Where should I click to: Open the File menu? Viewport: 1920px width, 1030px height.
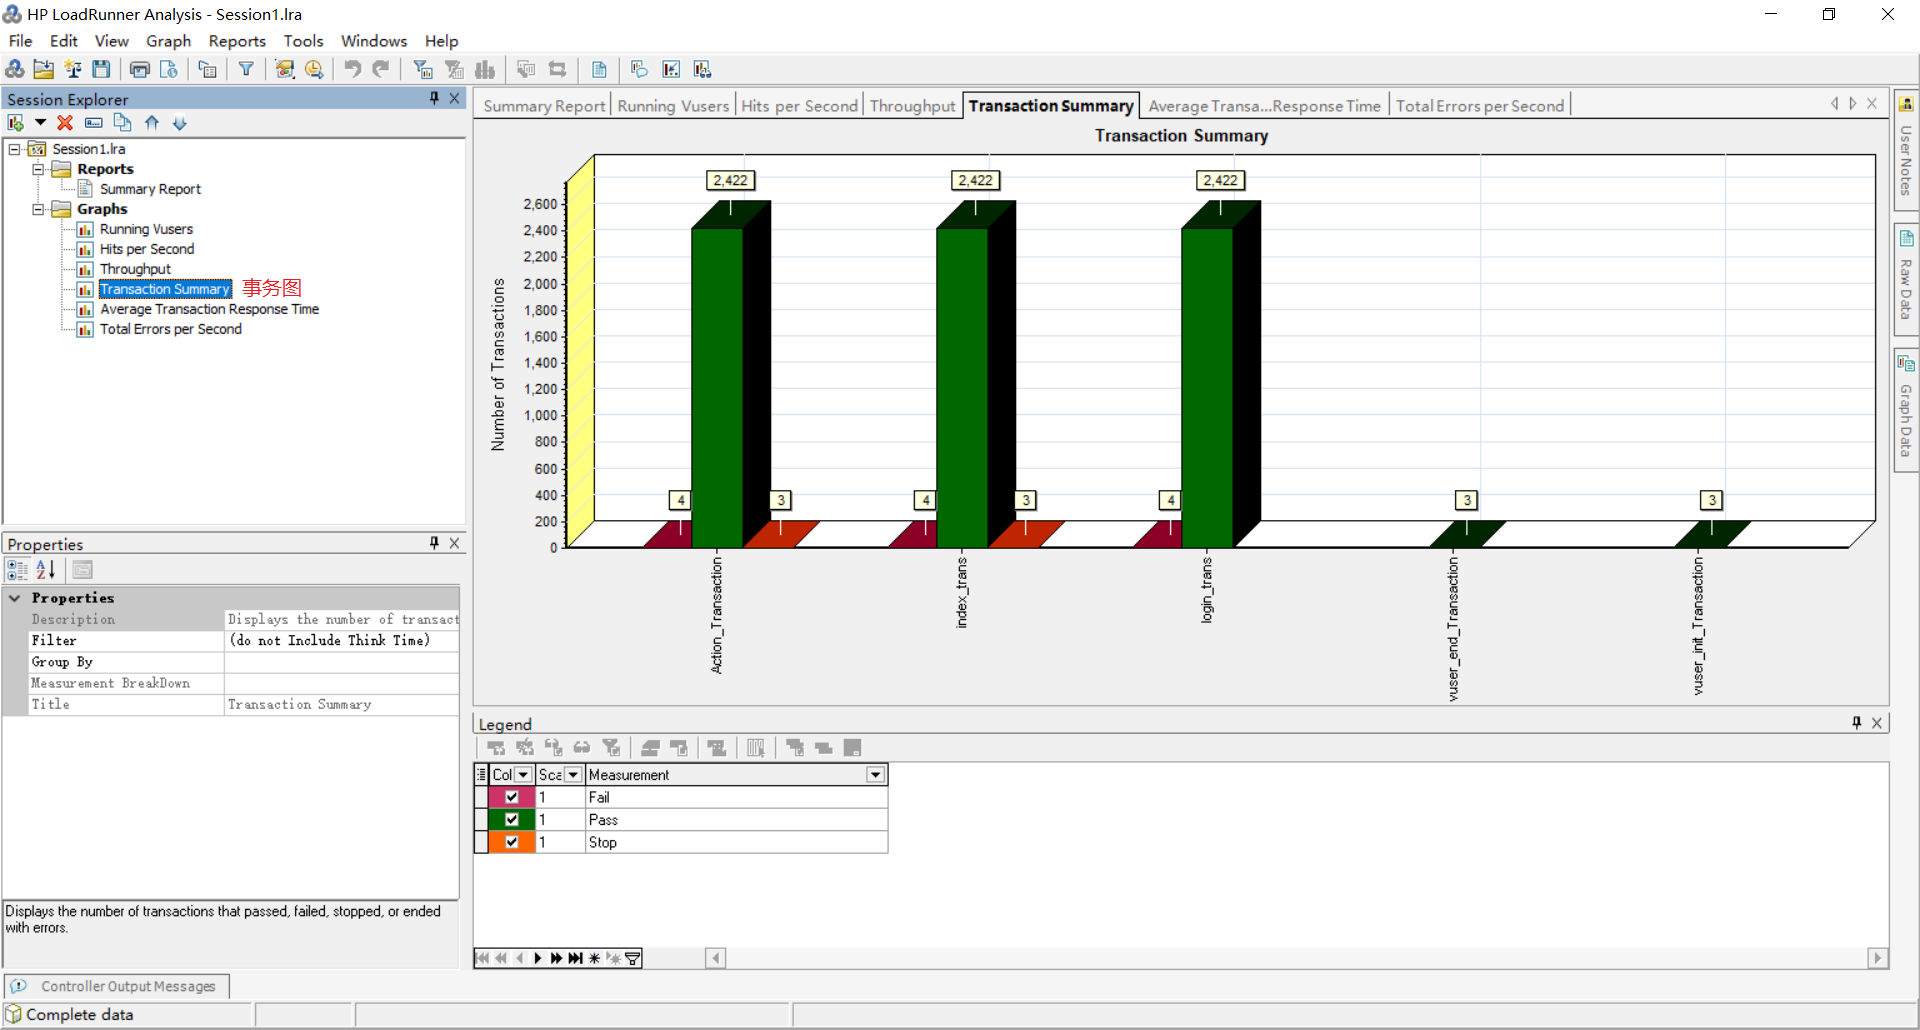pyautogui.click(x=20, y=41)
